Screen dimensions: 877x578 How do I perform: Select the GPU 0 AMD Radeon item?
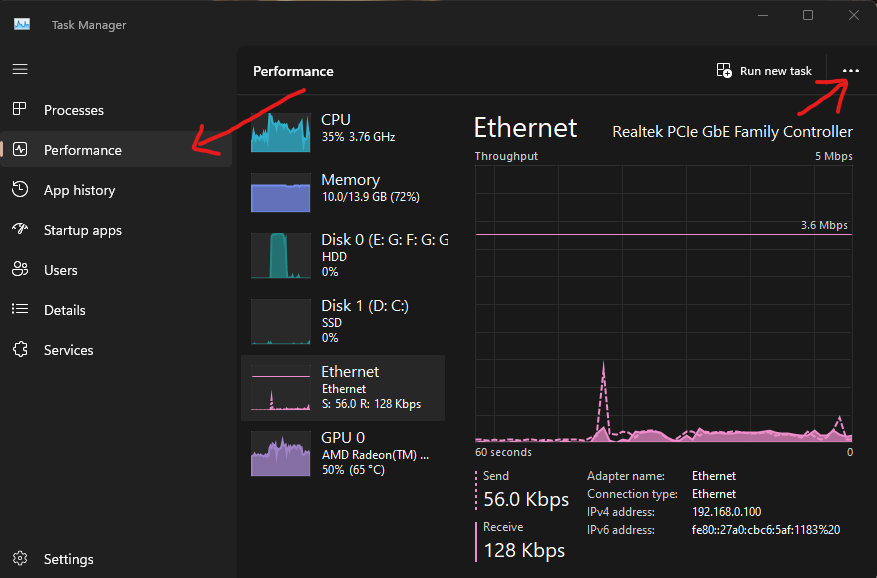pyautogui.click(x=343, y=452)
